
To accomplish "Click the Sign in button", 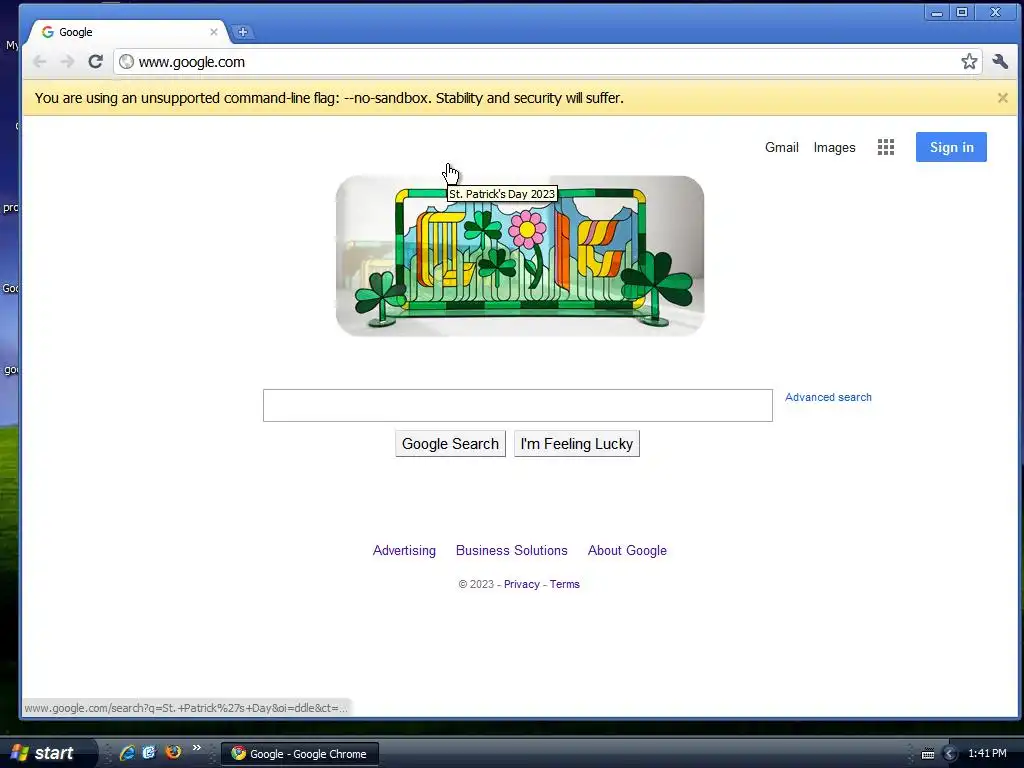I will 951,147.
